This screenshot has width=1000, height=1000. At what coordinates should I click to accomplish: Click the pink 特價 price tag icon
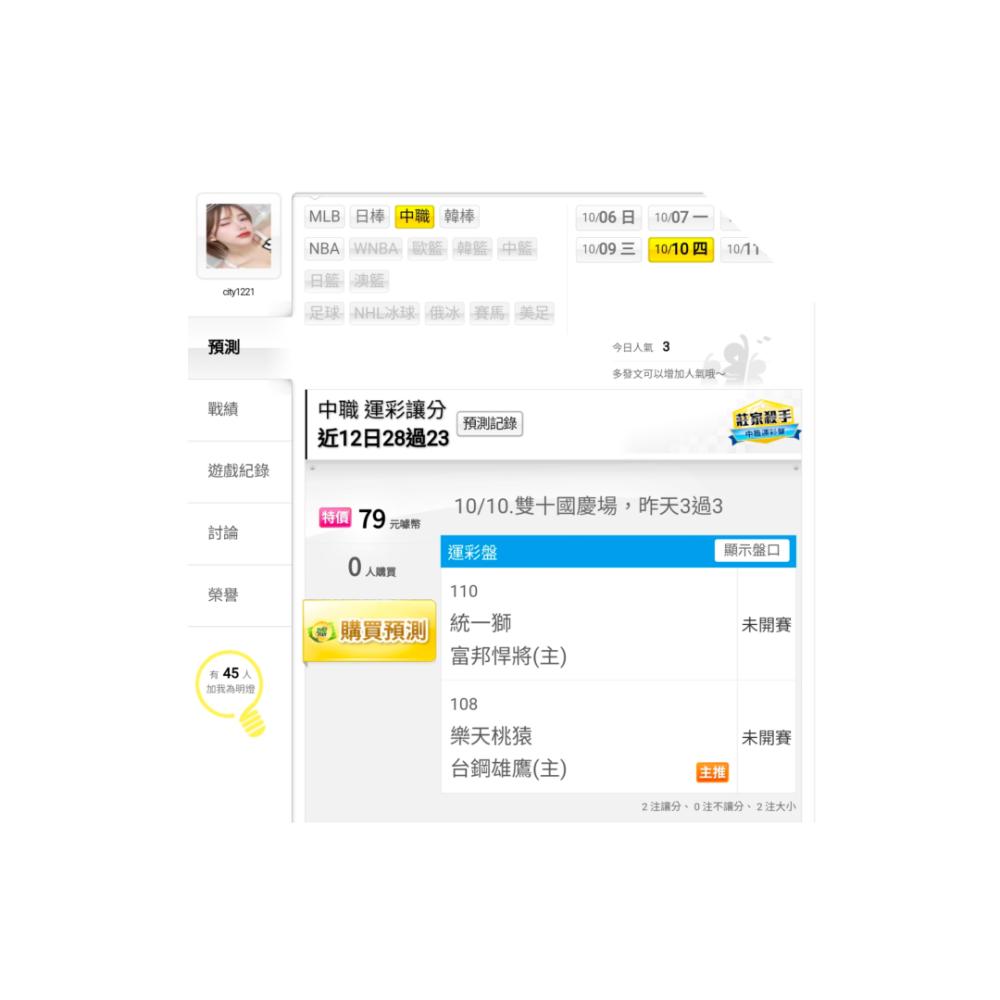point(335,517)
